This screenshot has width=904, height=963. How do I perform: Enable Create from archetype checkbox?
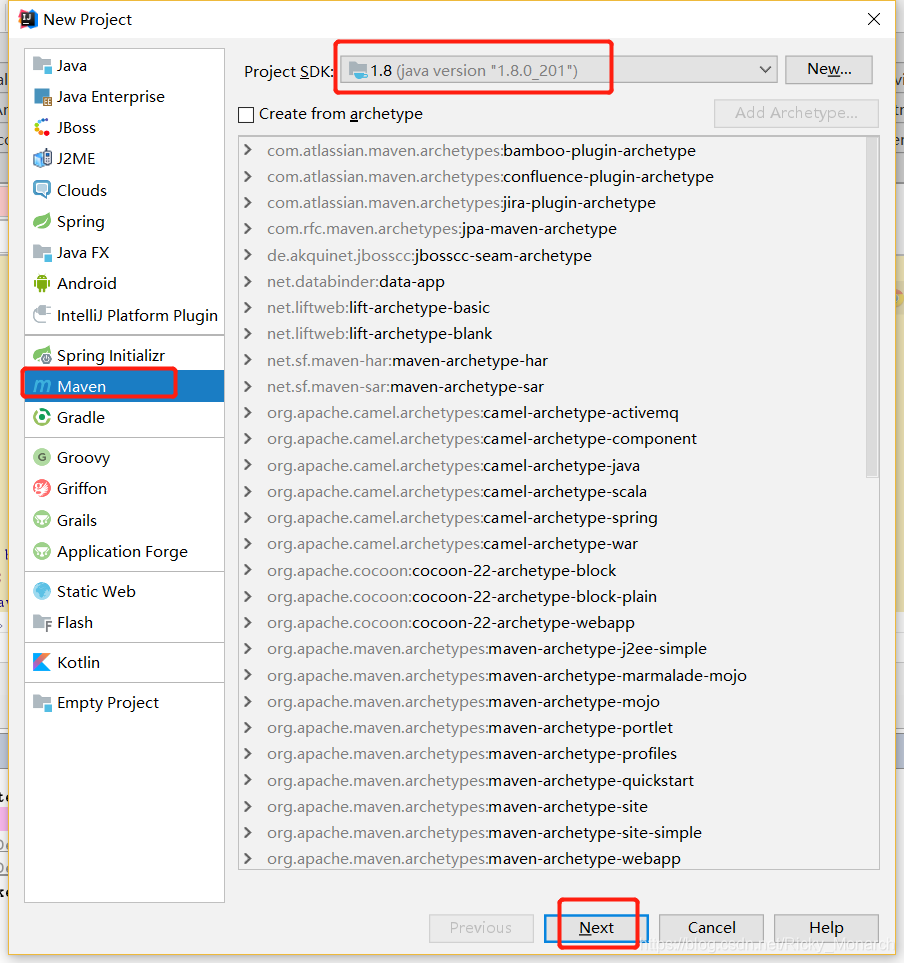pos(246,115)
